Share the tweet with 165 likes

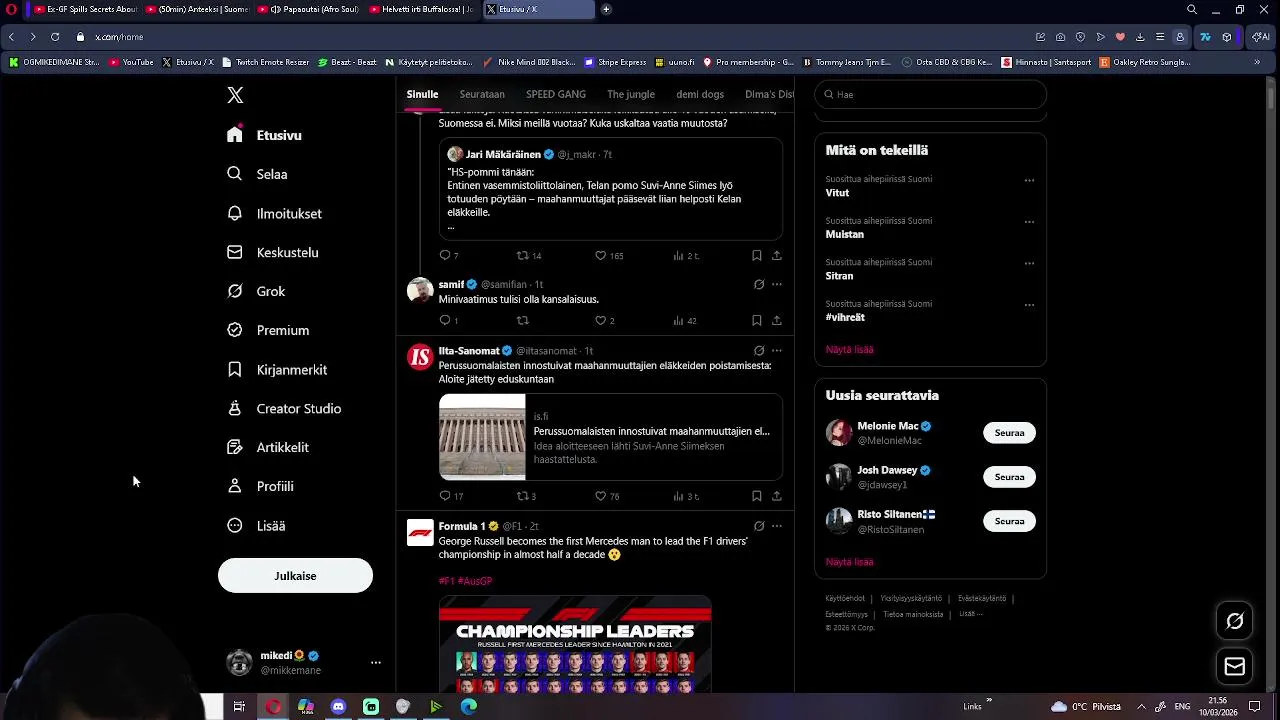point(776,255)
